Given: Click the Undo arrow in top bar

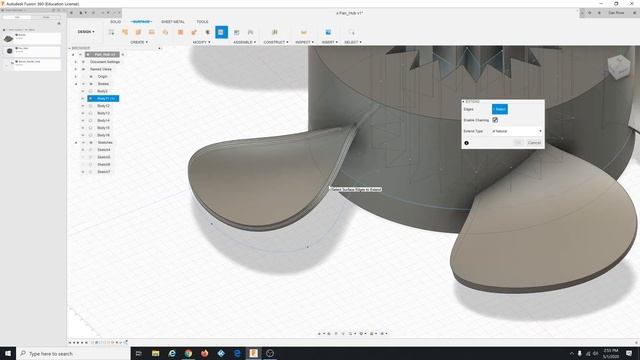Looking at the screenshot, I should click(103, 13).
